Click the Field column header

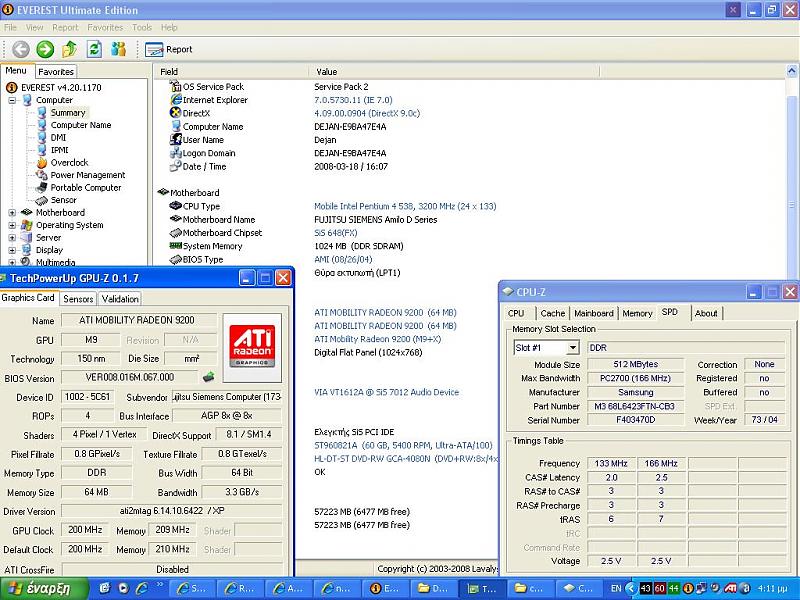click(x=231, y=71)
